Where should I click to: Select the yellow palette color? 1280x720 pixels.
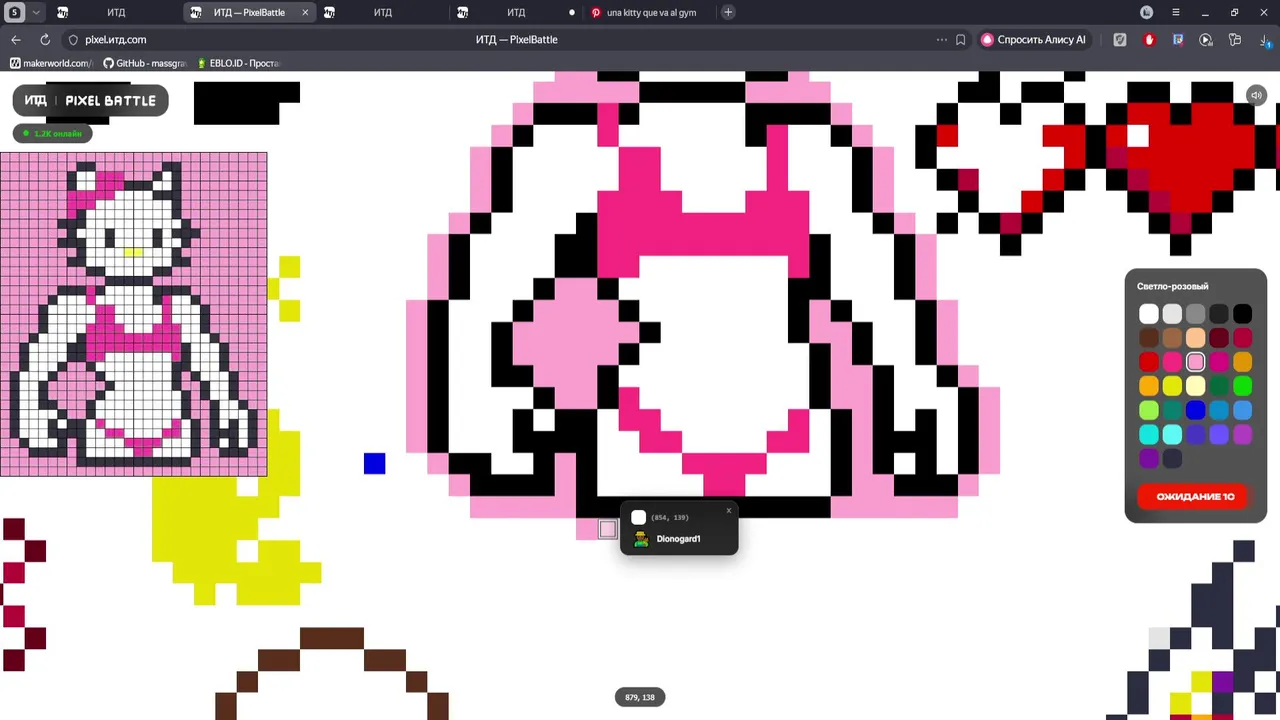coord(1172,386)
